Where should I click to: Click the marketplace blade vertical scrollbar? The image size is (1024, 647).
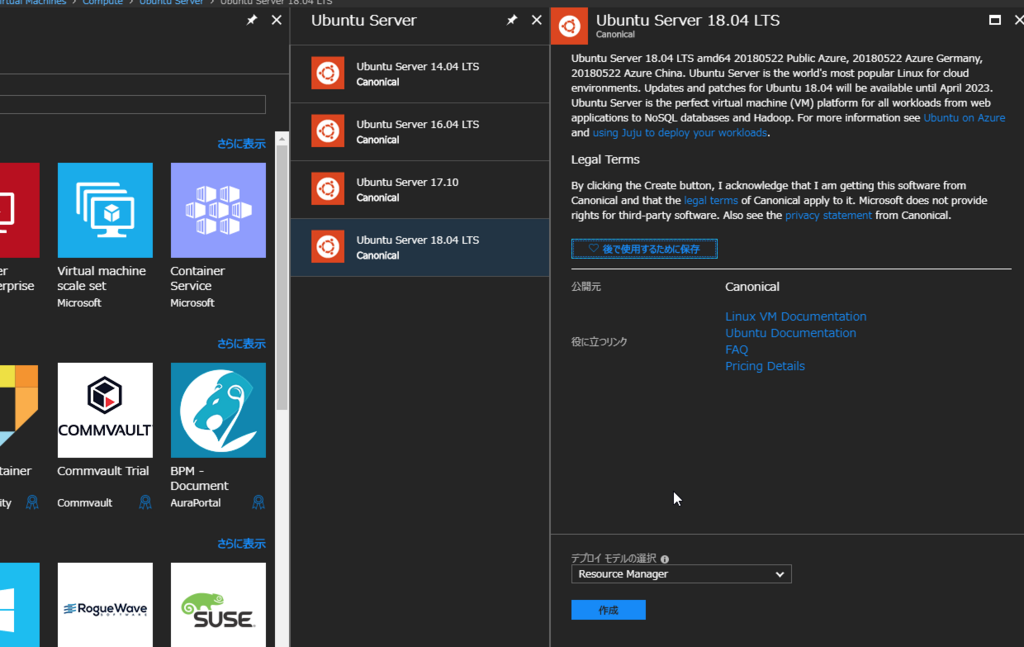click(281, 277)
